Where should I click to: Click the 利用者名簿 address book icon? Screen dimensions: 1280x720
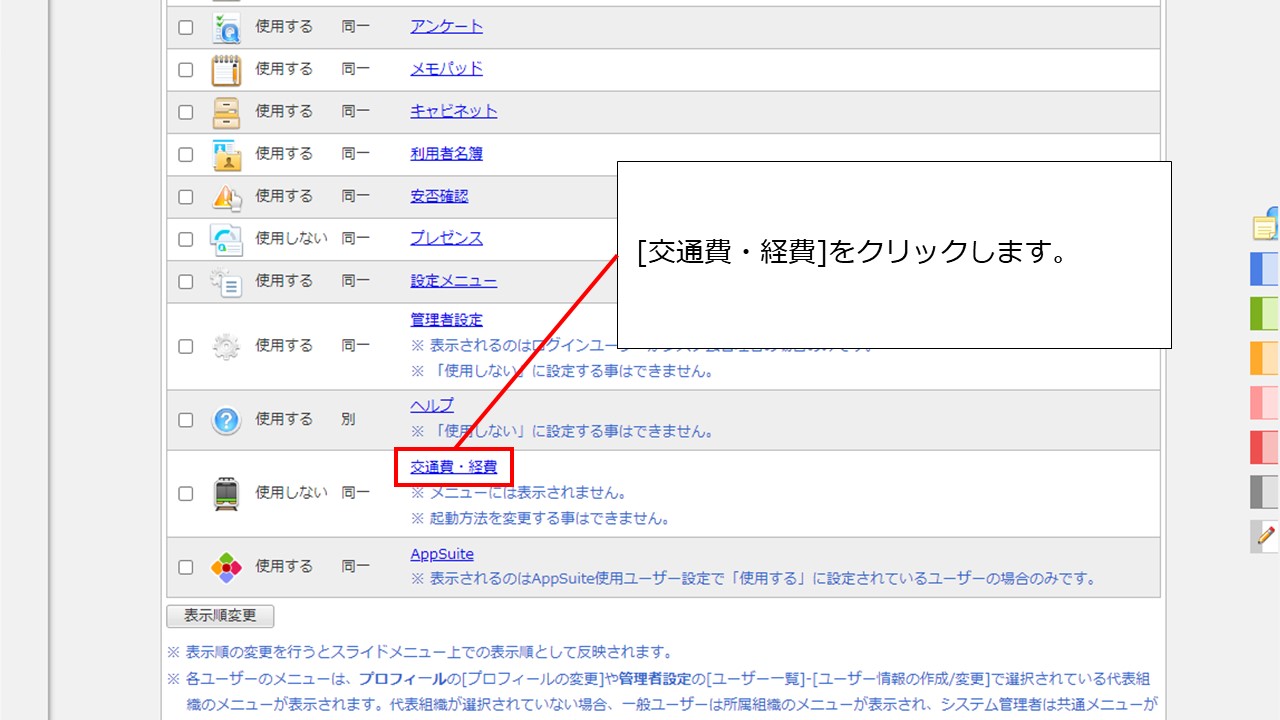(x=226, y=154)
